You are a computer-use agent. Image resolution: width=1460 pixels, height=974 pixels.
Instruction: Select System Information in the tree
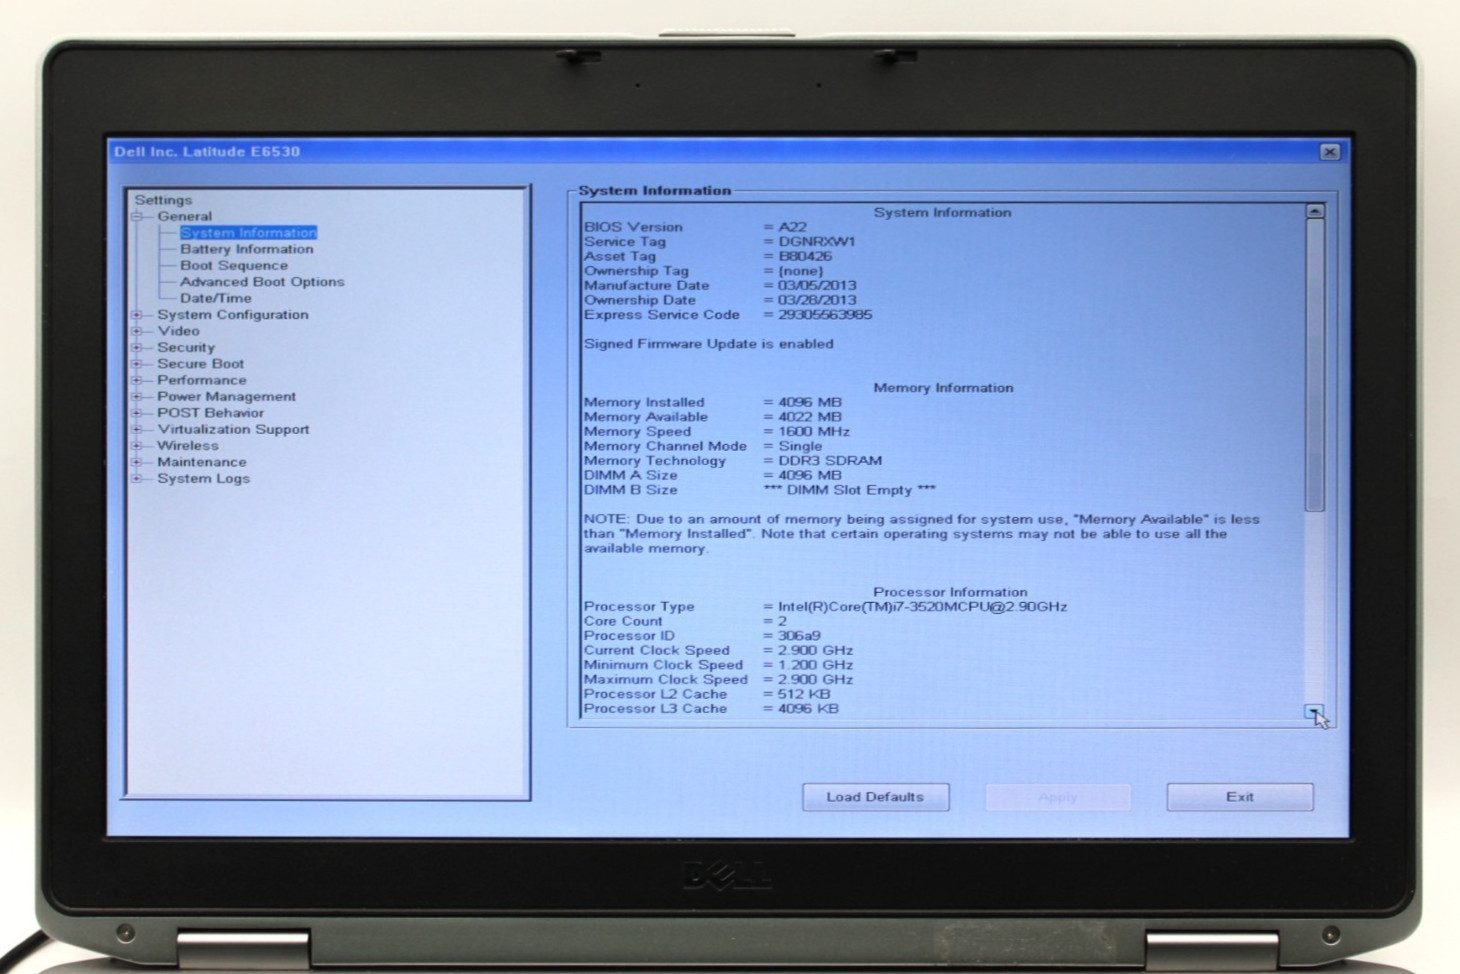[248, 232]
